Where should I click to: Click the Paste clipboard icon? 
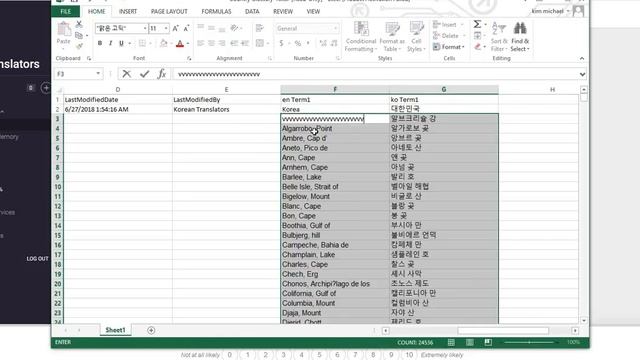64,29
